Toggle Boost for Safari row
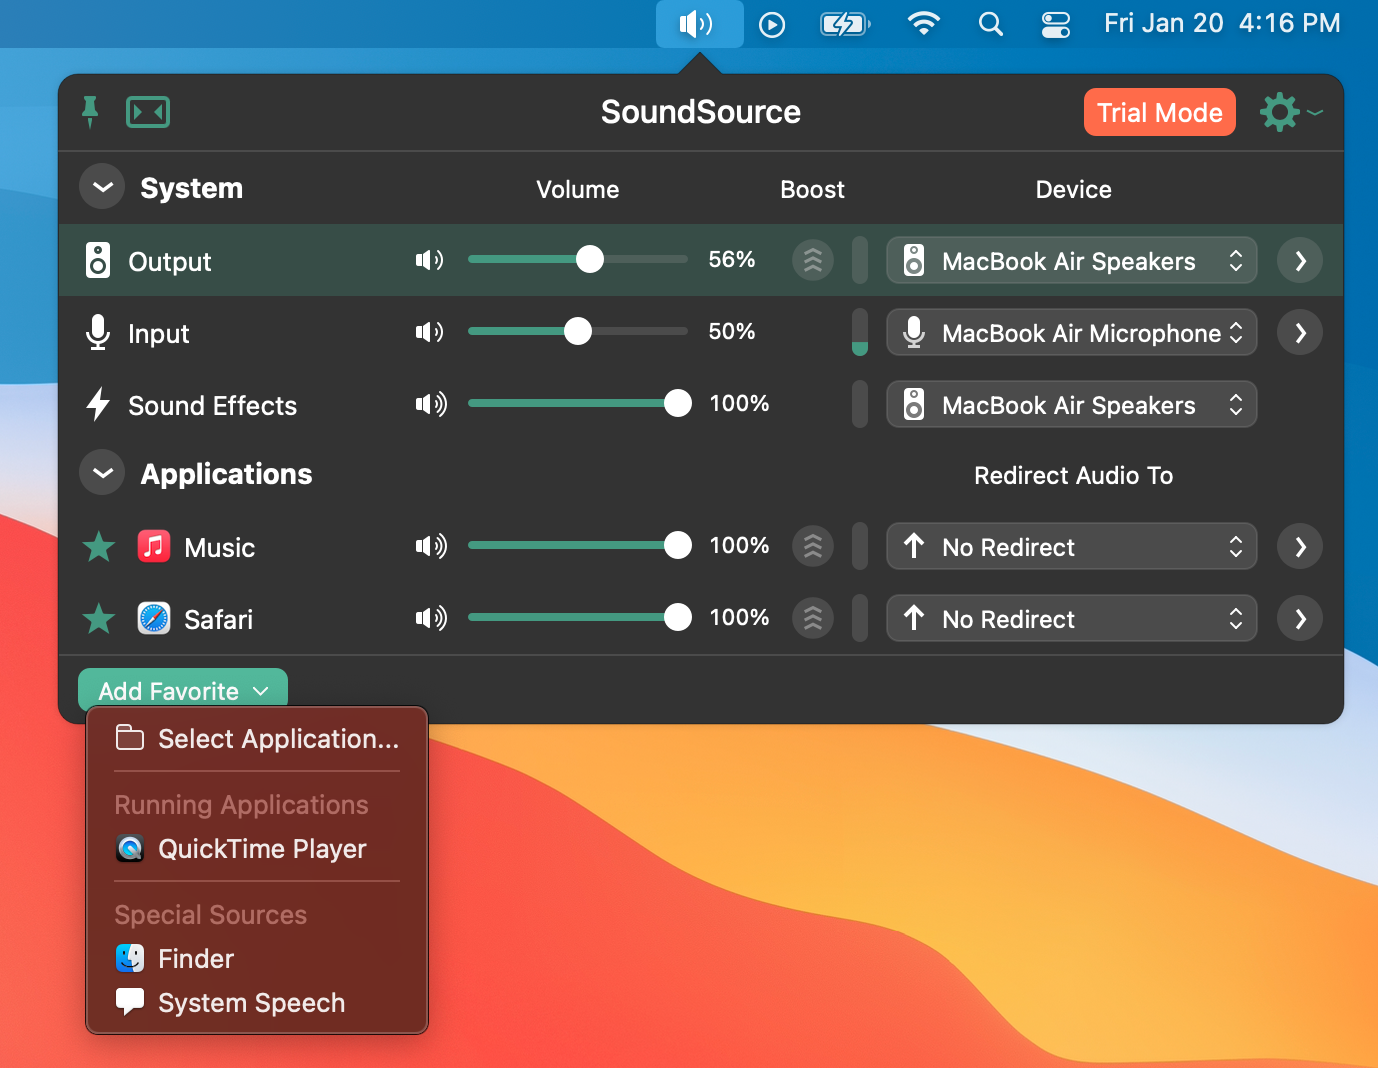 point(813,618)
